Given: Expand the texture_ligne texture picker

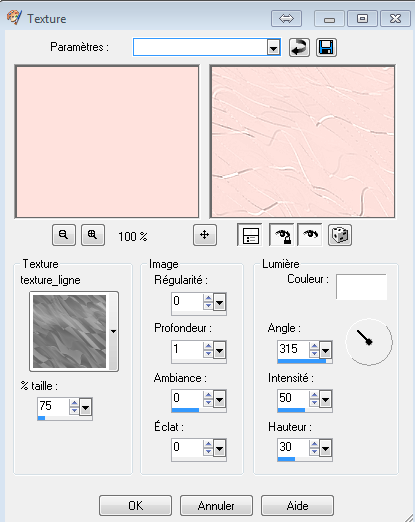Looking at the screenshot, I should [113, 331].
